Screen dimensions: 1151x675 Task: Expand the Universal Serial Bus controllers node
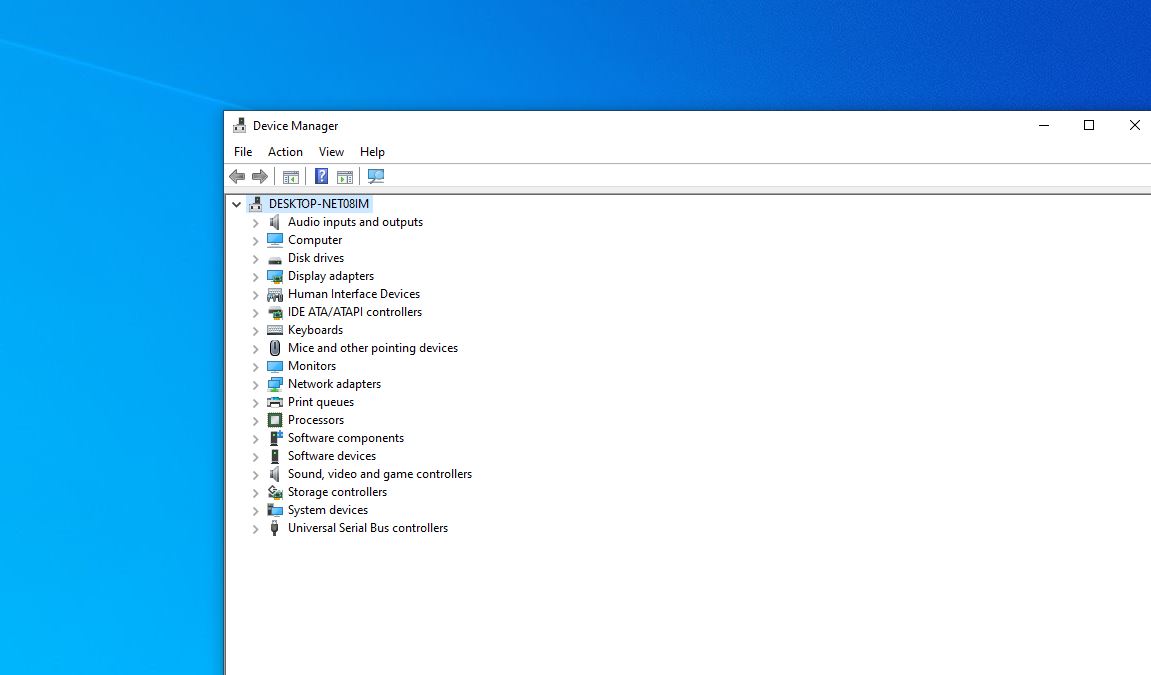point(255,527)
